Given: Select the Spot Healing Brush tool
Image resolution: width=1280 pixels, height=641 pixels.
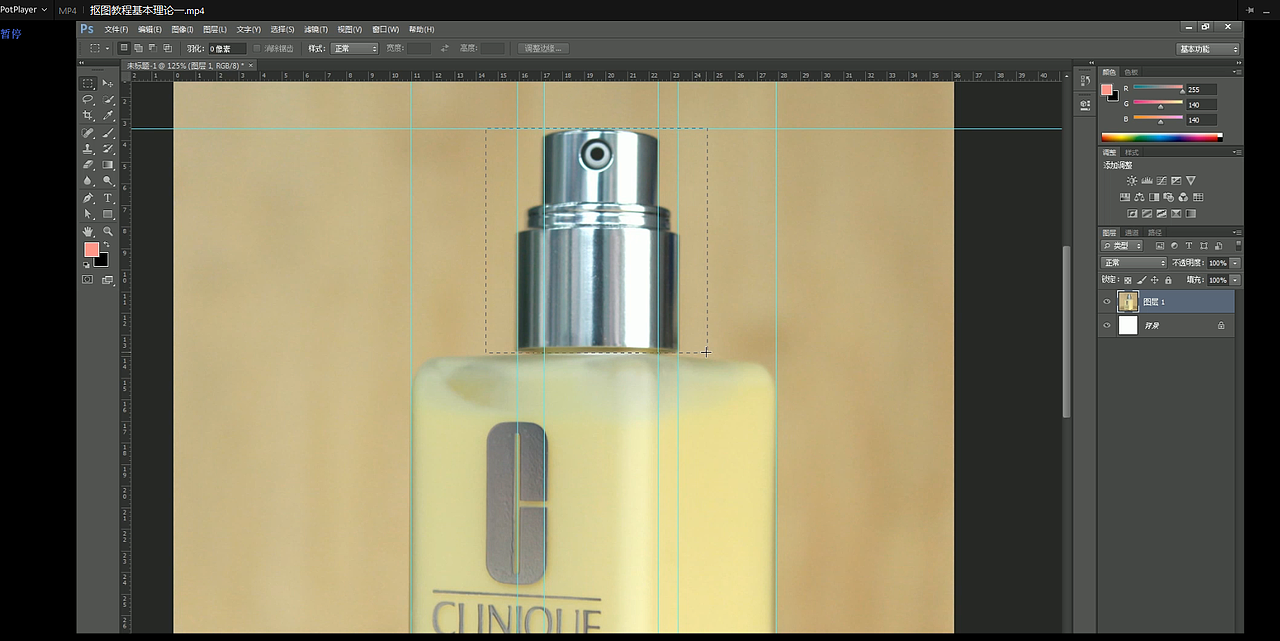Looking at the screenshot, I should pos(88,133).
